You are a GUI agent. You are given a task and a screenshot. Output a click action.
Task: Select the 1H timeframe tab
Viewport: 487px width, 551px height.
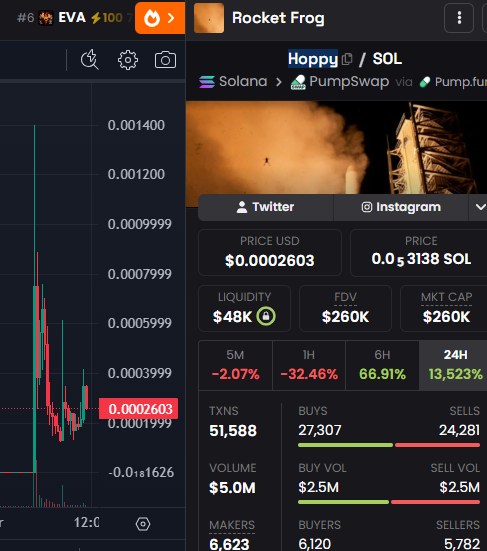point(309,365)
